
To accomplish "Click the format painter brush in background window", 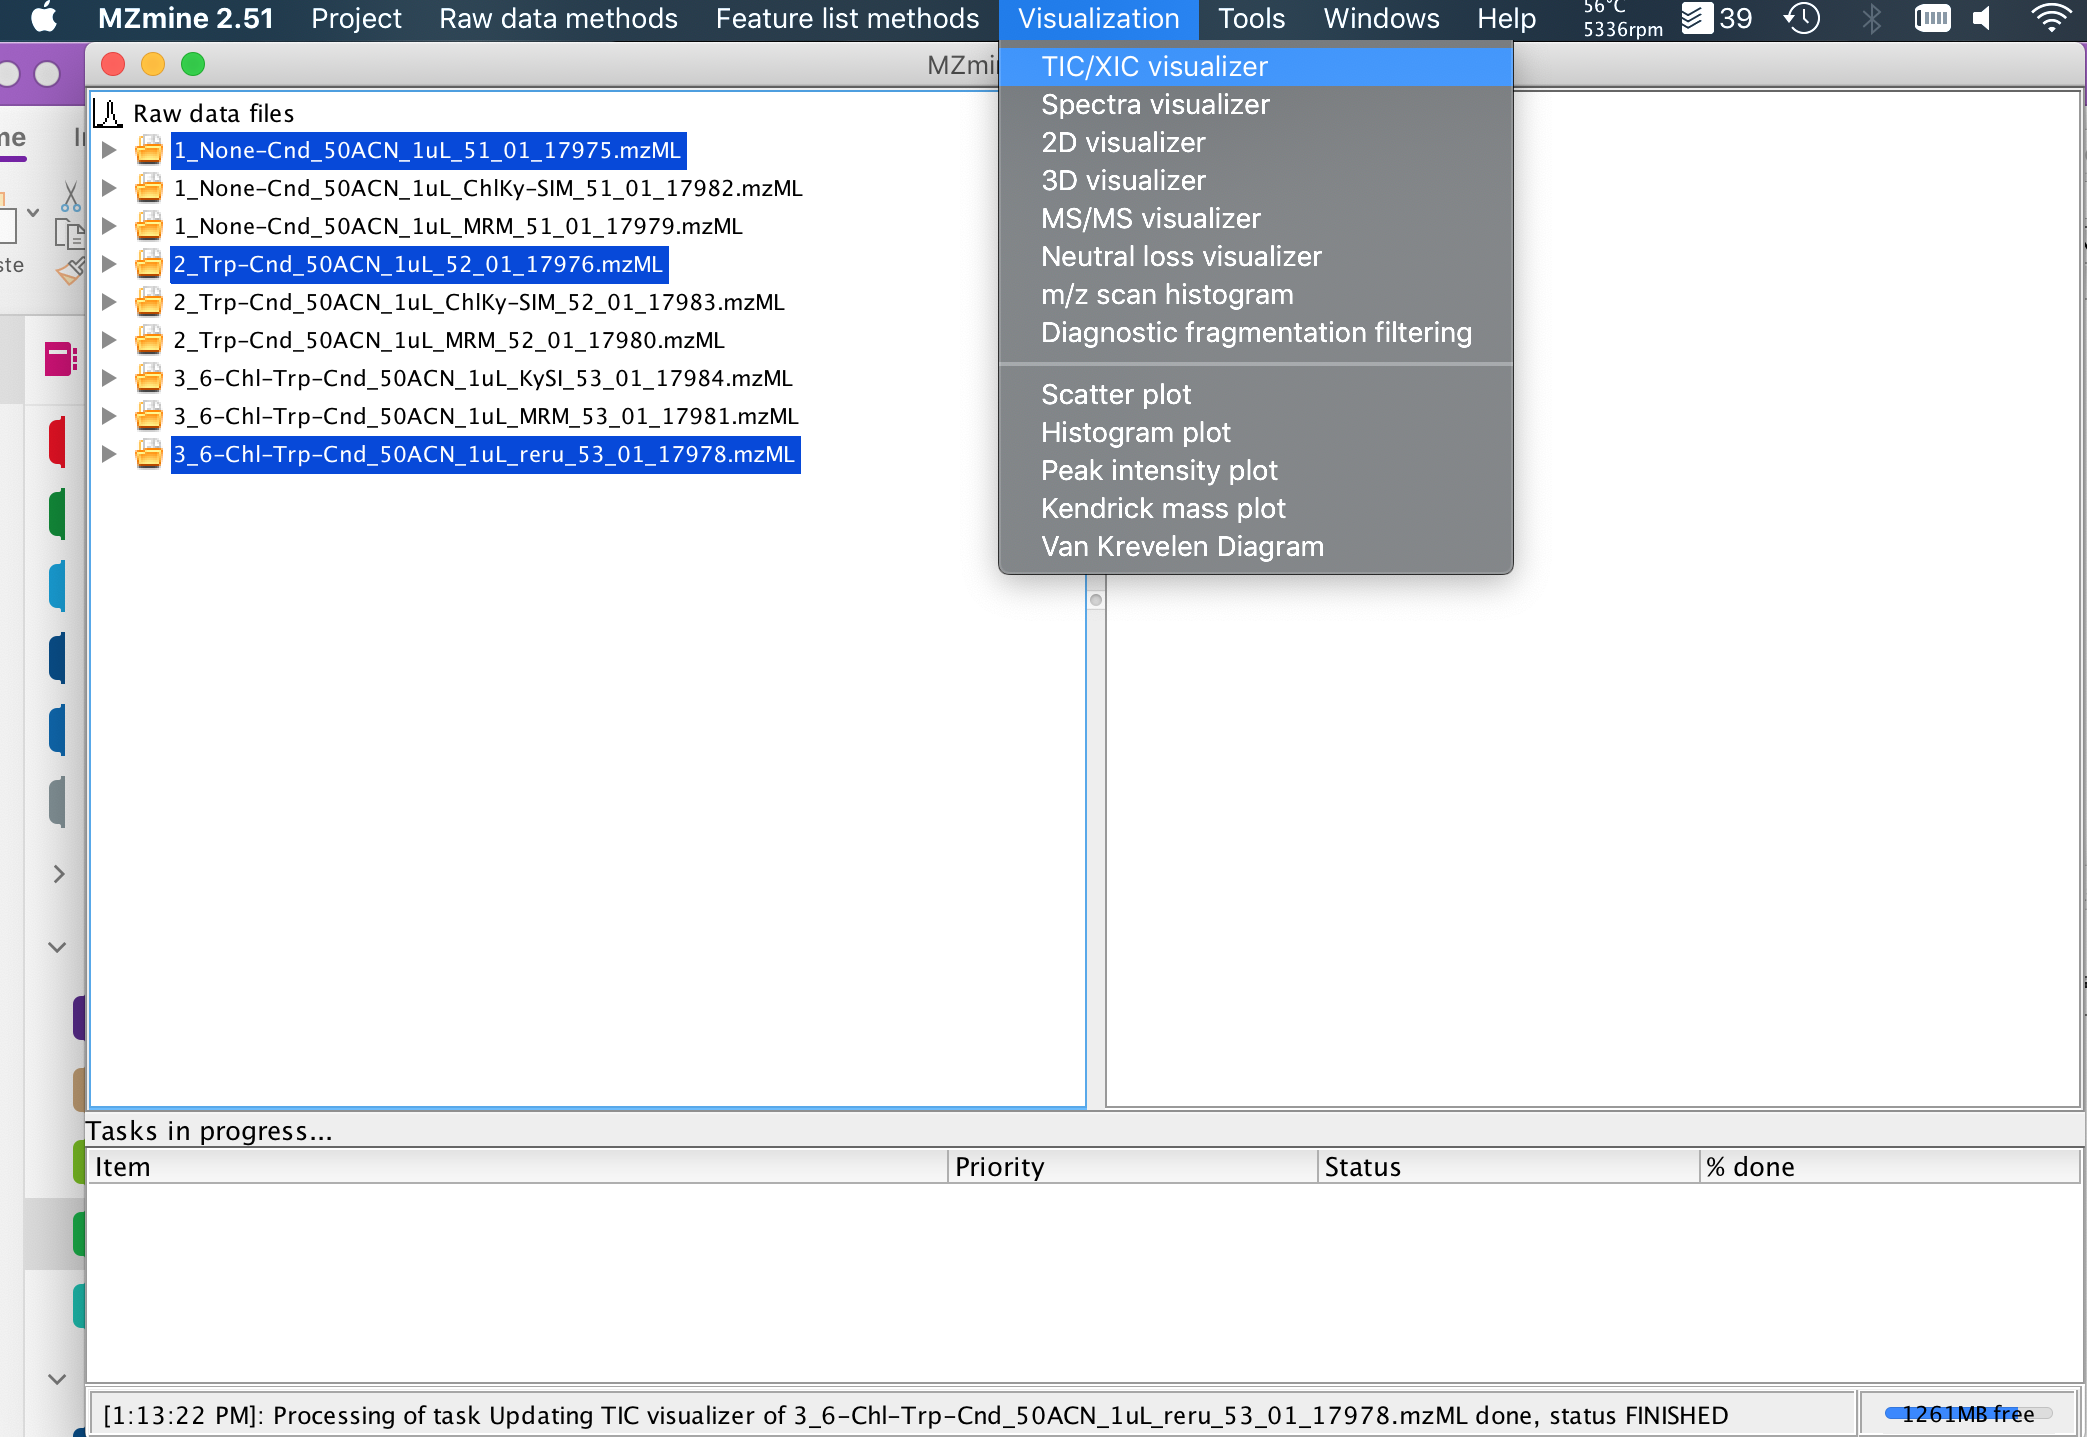I will coord(70,270).
